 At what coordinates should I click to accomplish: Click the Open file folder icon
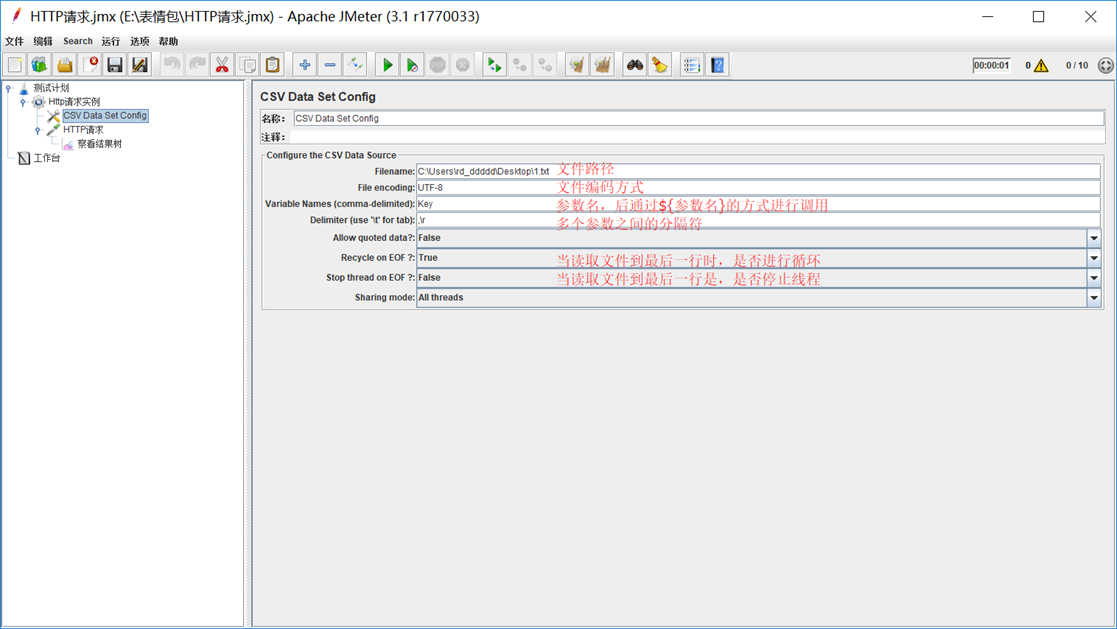65,65
